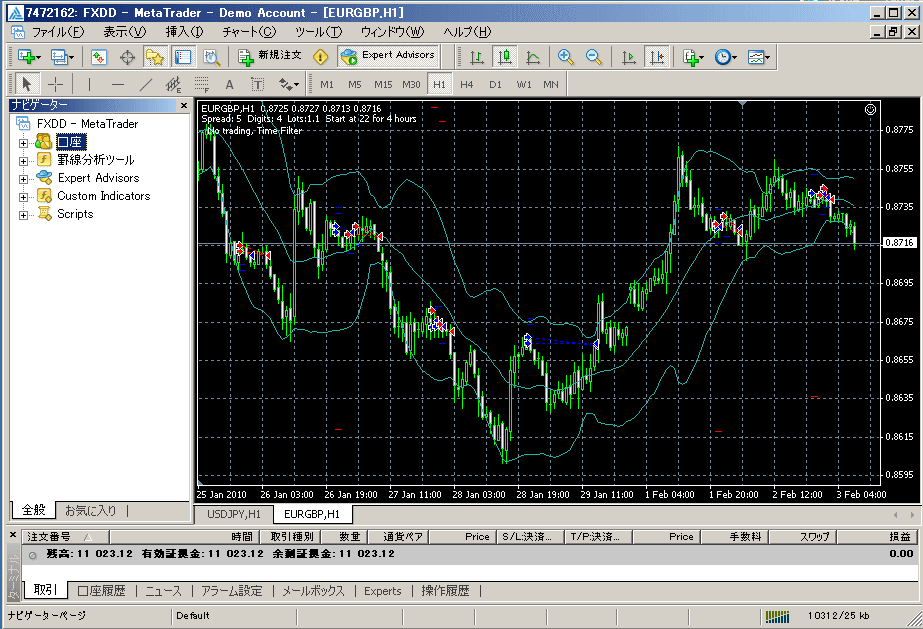Select the H1 timeframe button

coord(439,85)
